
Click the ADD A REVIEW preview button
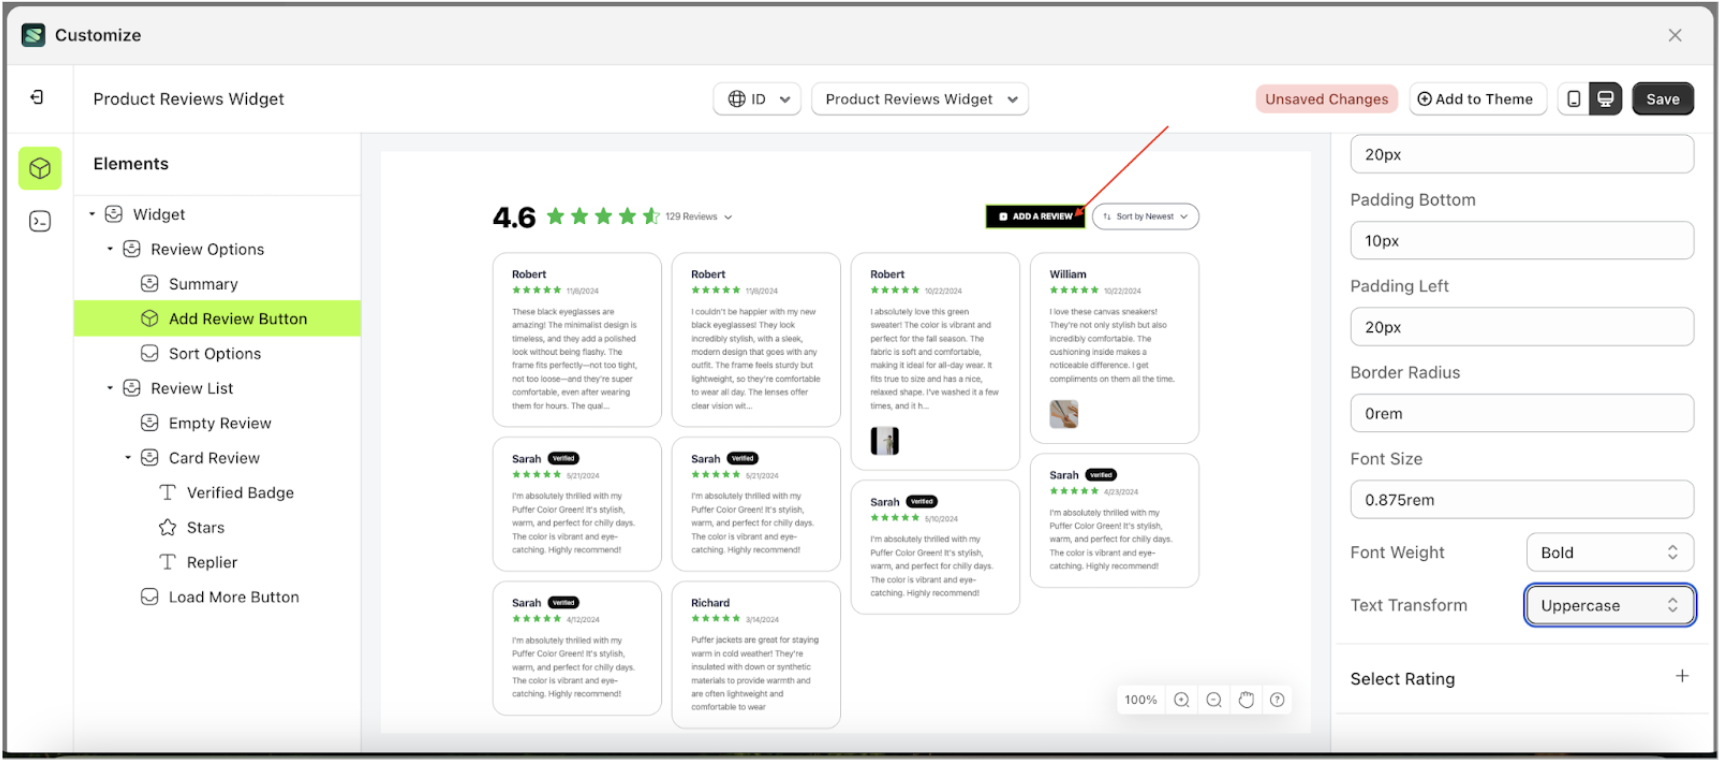pos(1035,217)
